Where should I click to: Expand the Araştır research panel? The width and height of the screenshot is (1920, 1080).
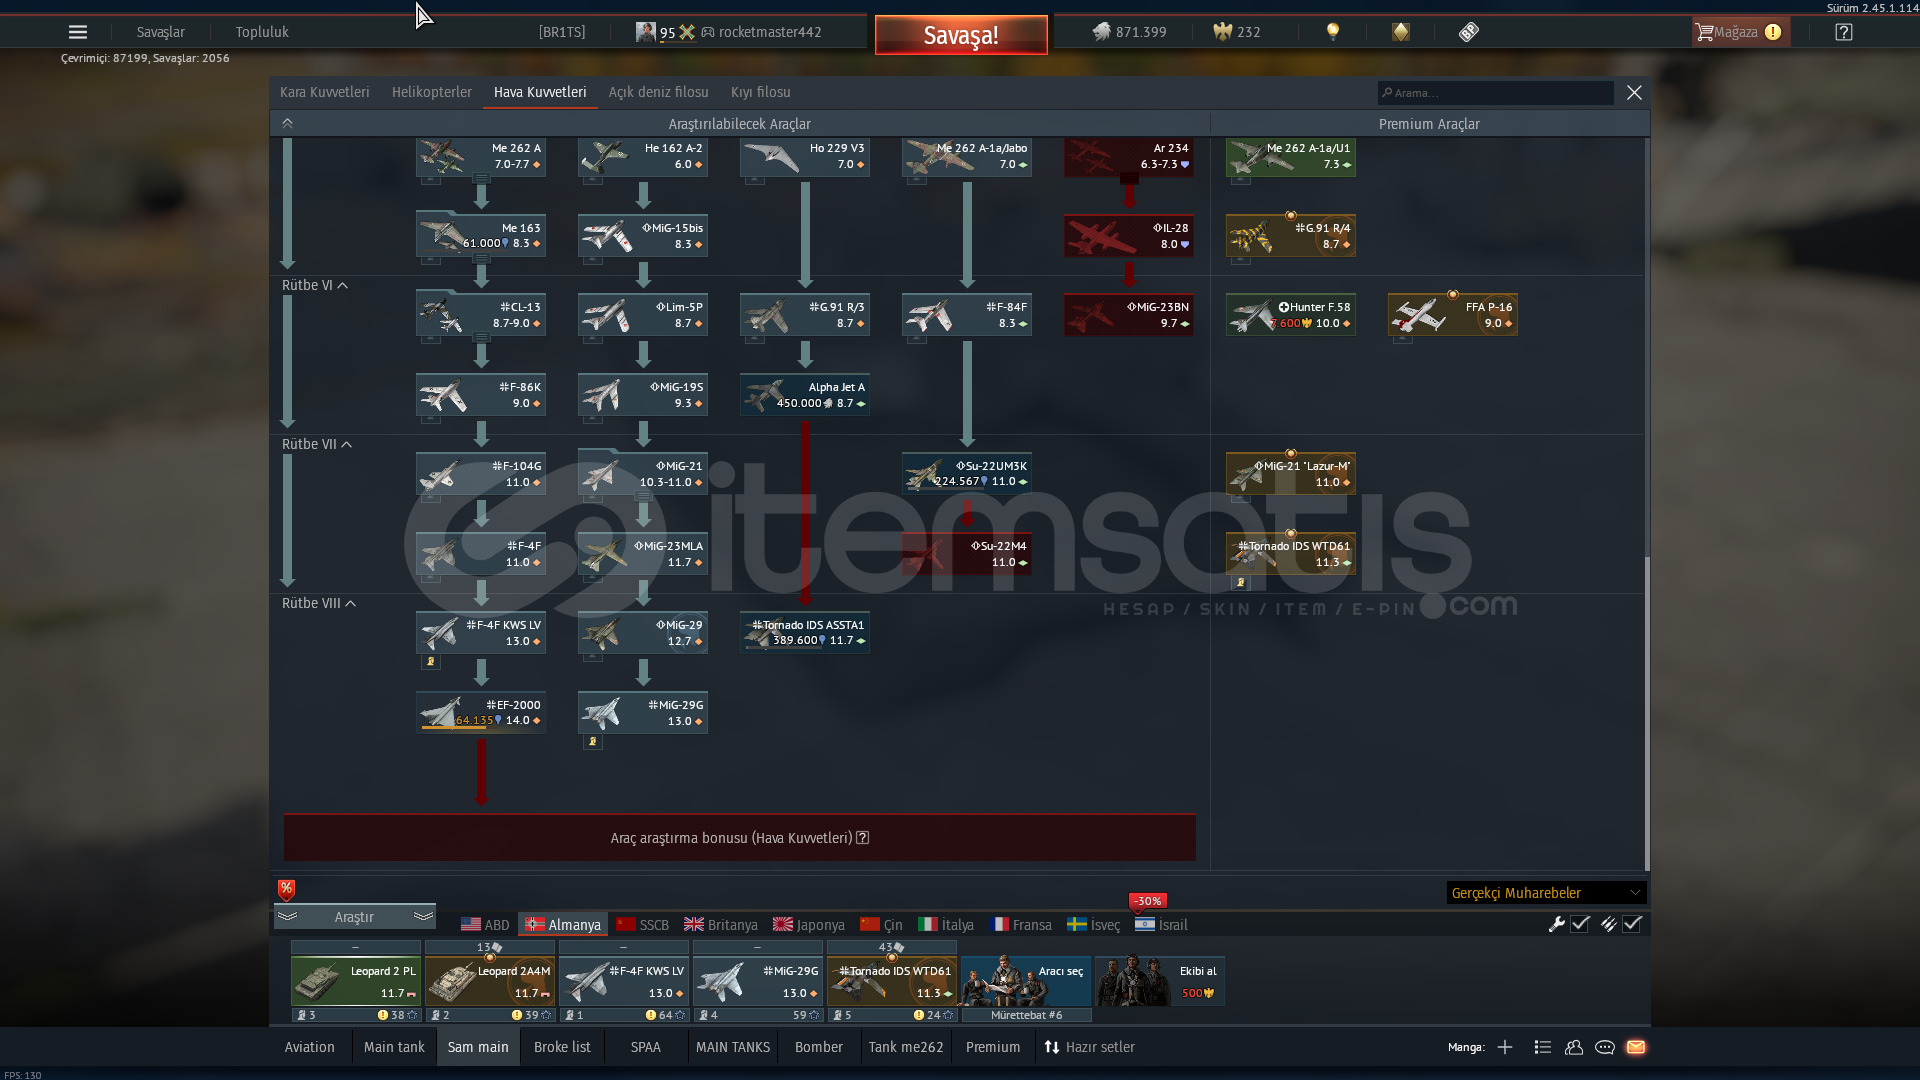point(354,916)
